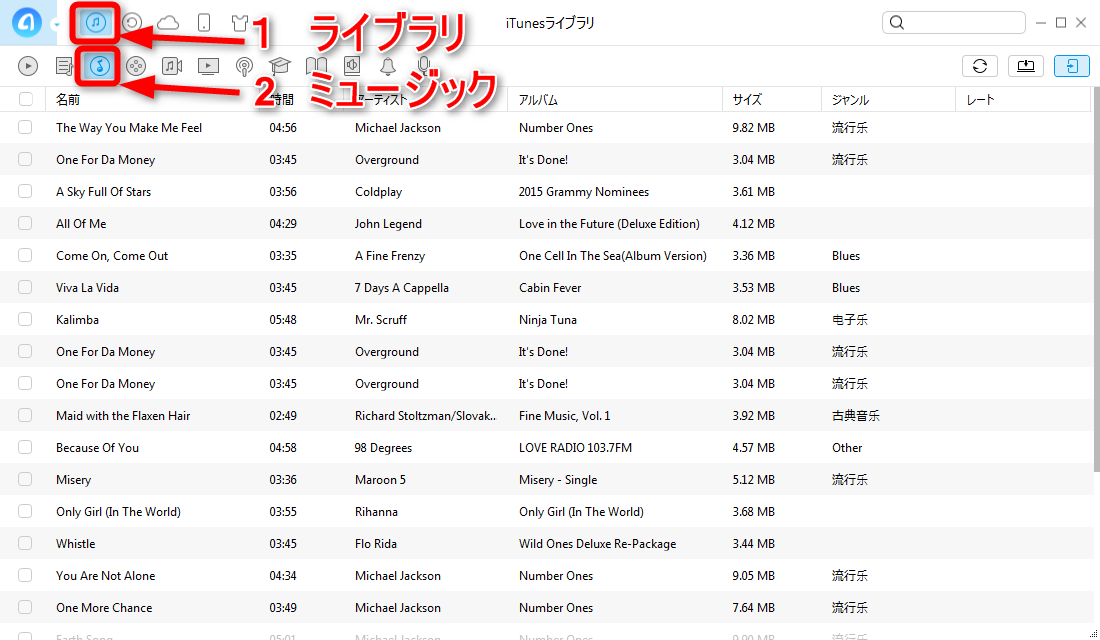Click artist A Fine Frenzy
1100x640 pixels.
(390, 255)
